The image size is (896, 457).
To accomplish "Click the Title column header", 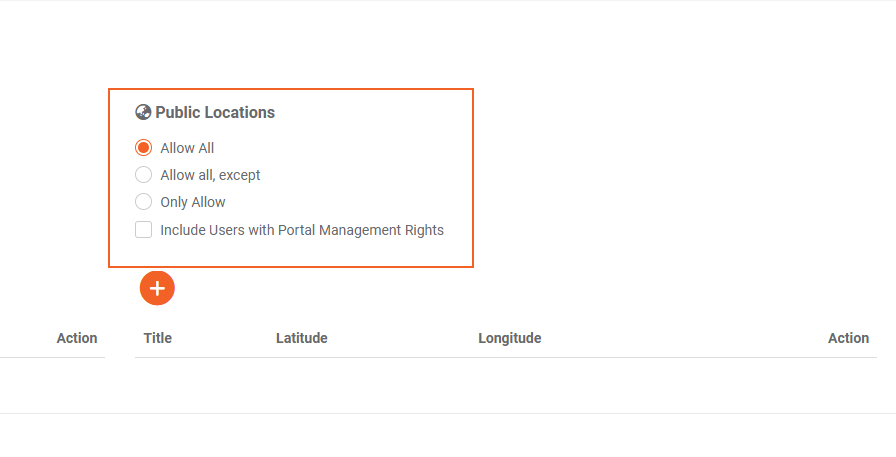I will click(158, 338).
